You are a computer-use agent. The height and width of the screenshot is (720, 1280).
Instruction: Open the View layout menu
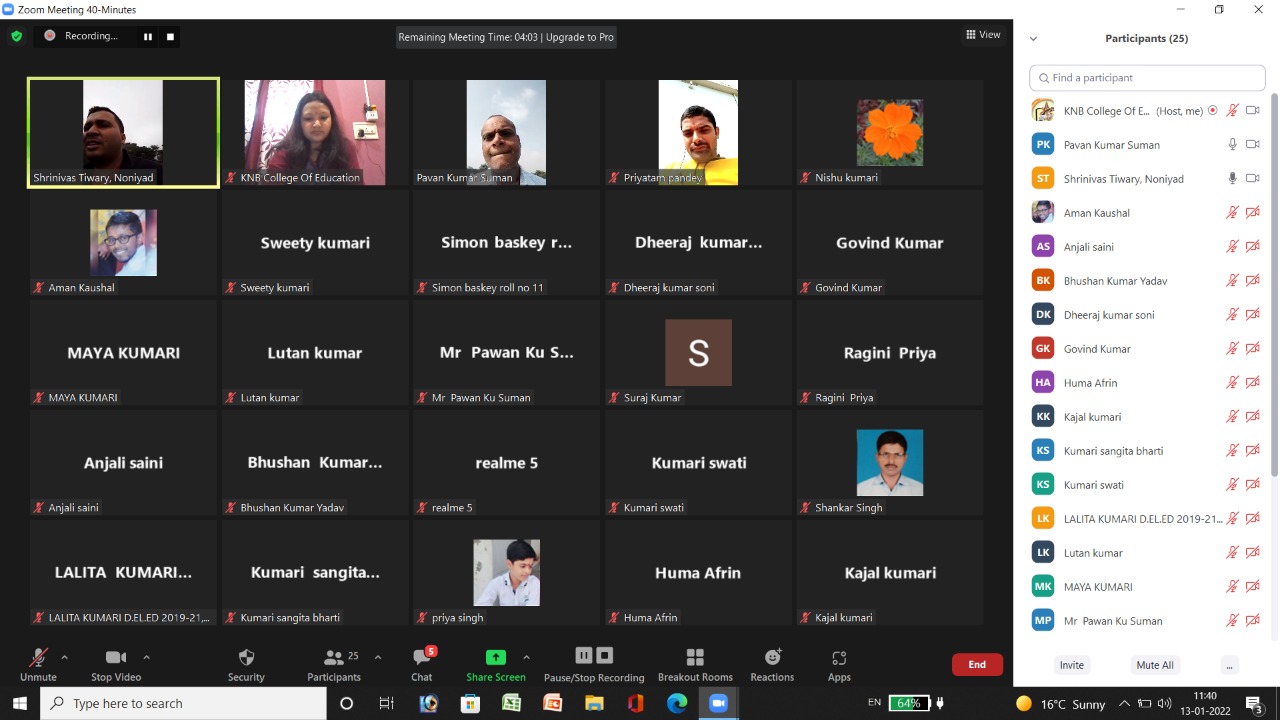(x=983, y=34)
